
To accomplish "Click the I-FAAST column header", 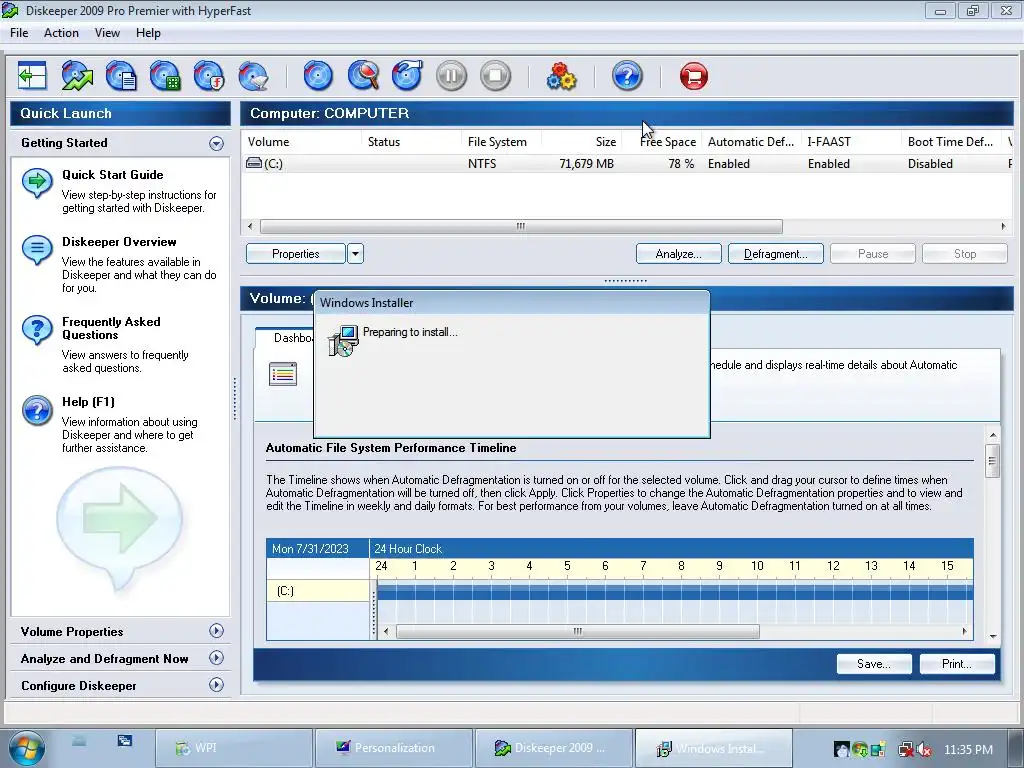I will click(x=851, y=142).
